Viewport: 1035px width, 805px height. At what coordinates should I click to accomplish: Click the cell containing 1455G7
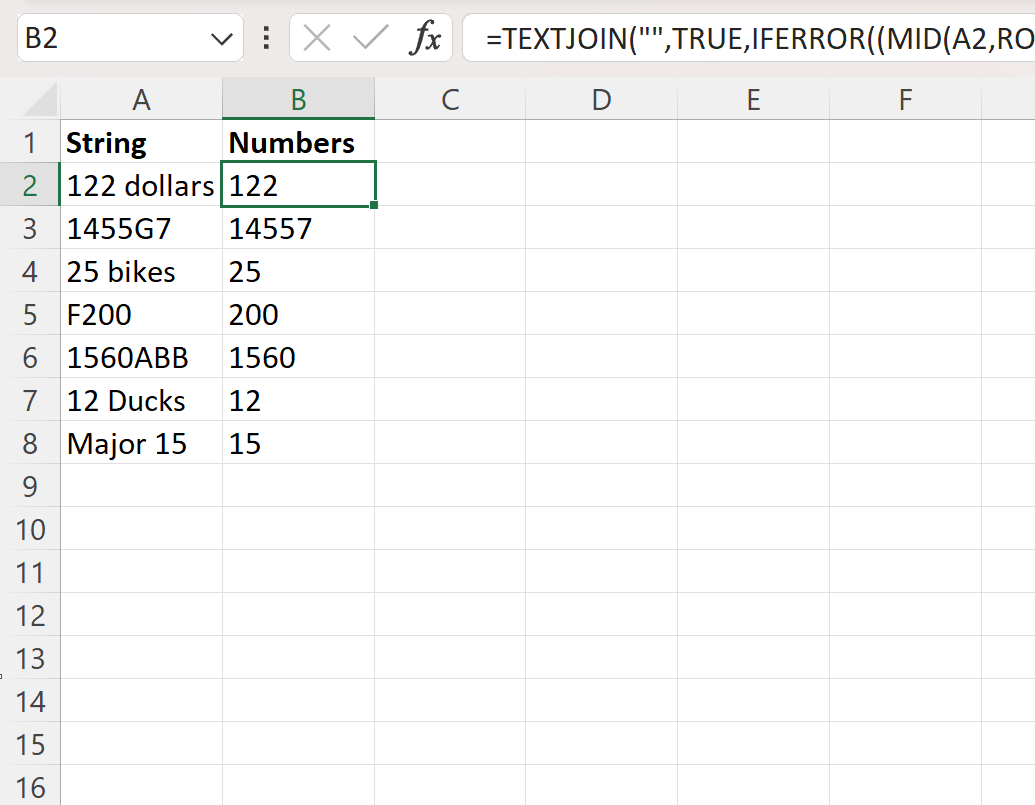(141, 228)
